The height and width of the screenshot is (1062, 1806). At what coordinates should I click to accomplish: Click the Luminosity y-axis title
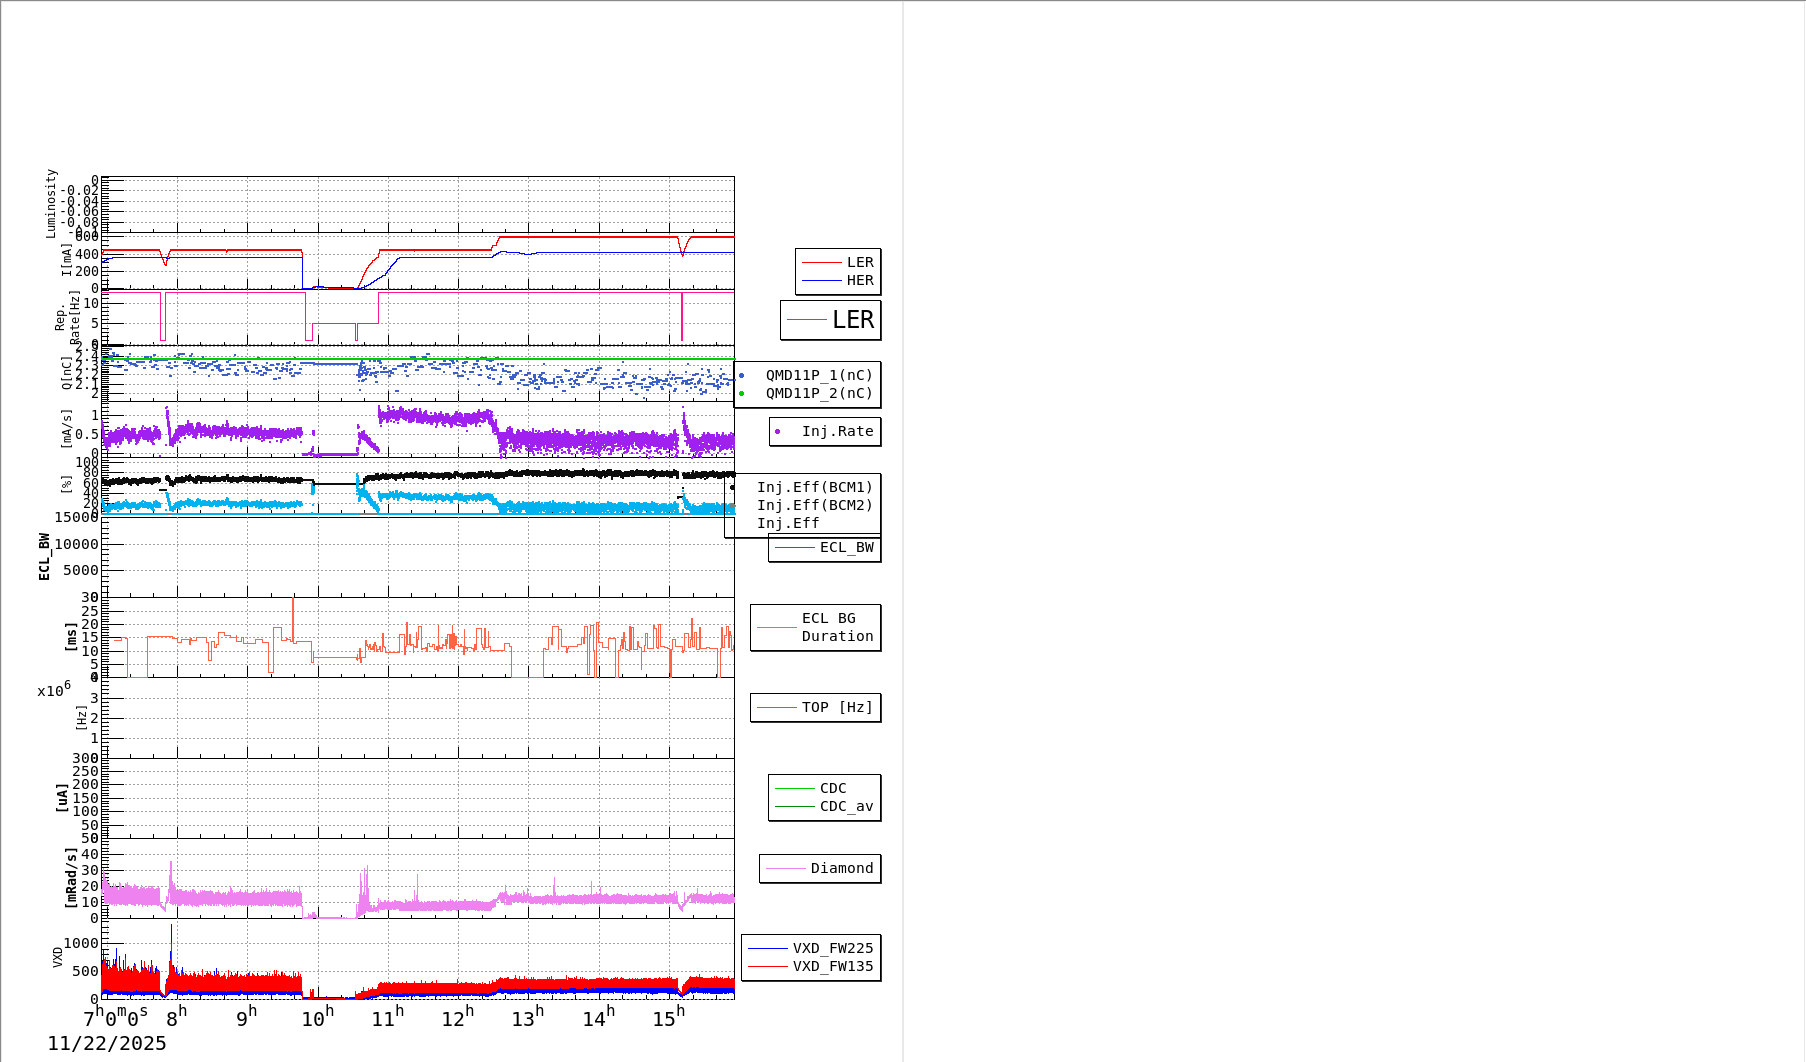51,203
